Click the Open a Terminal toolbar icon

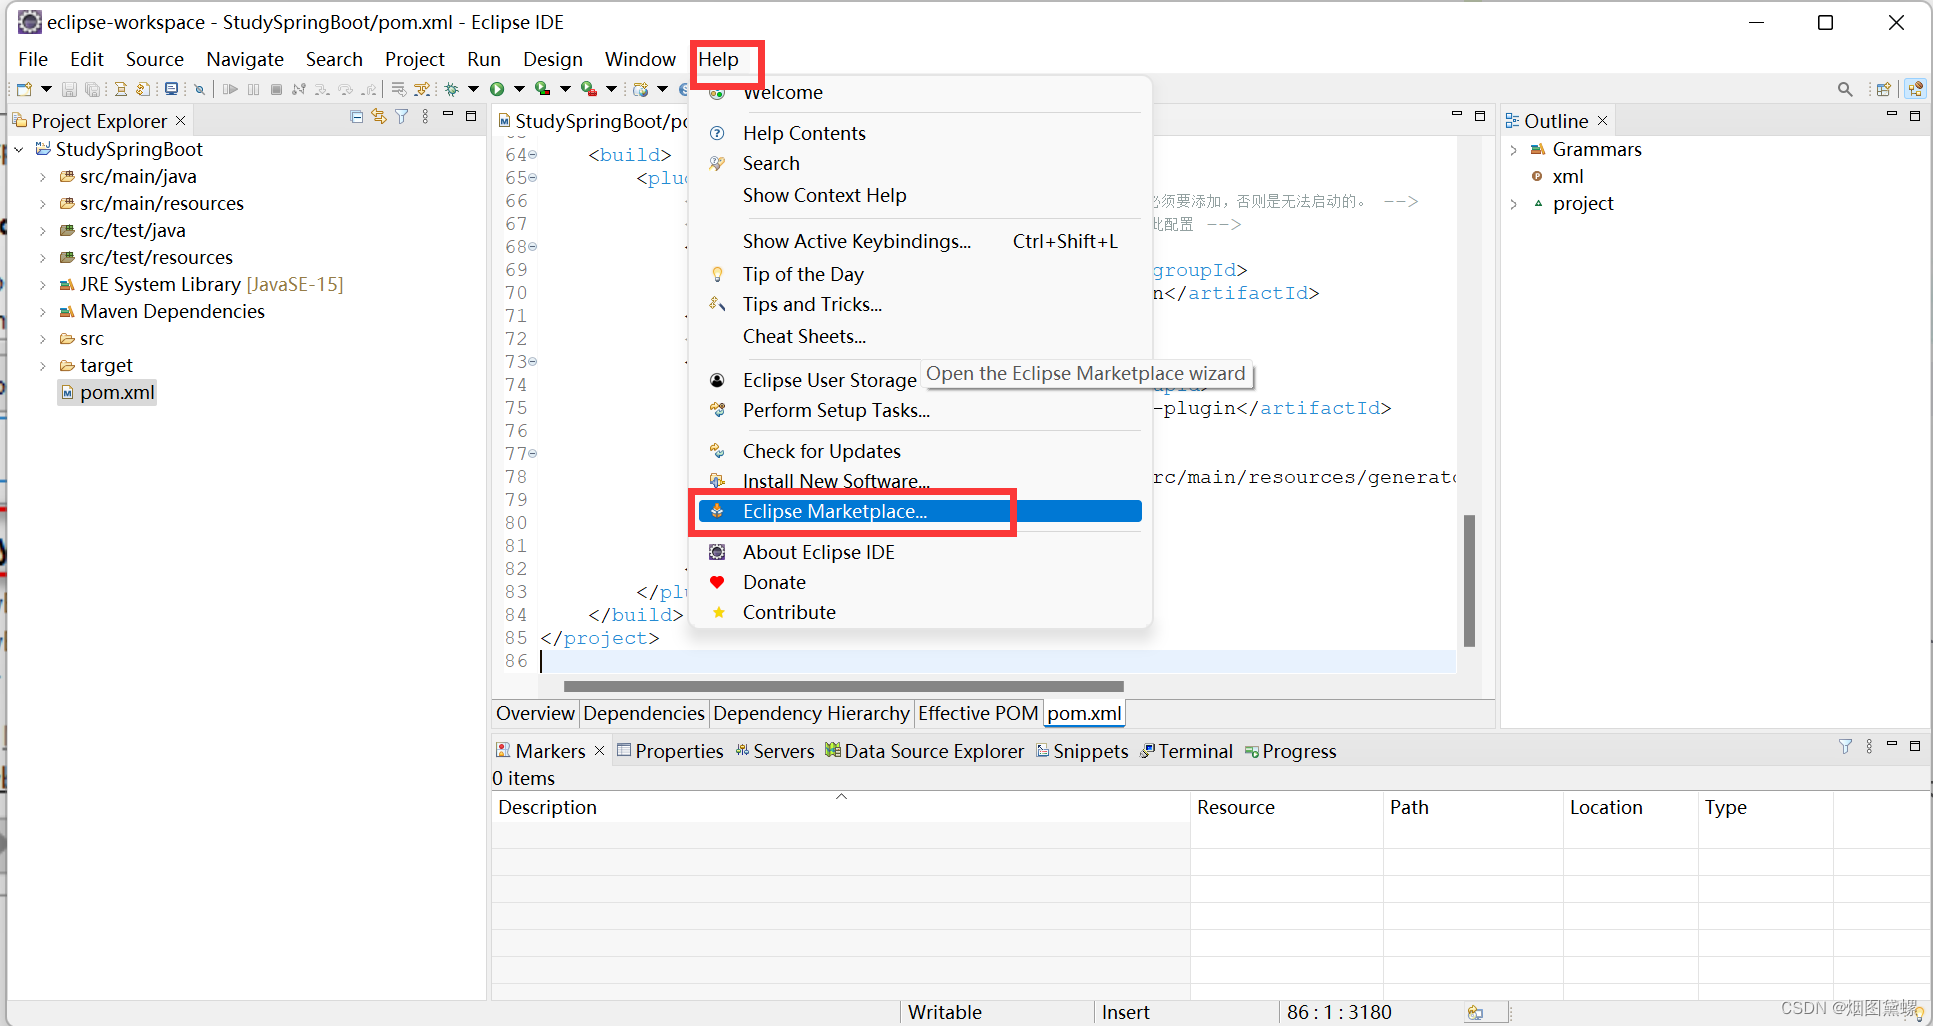171,88
